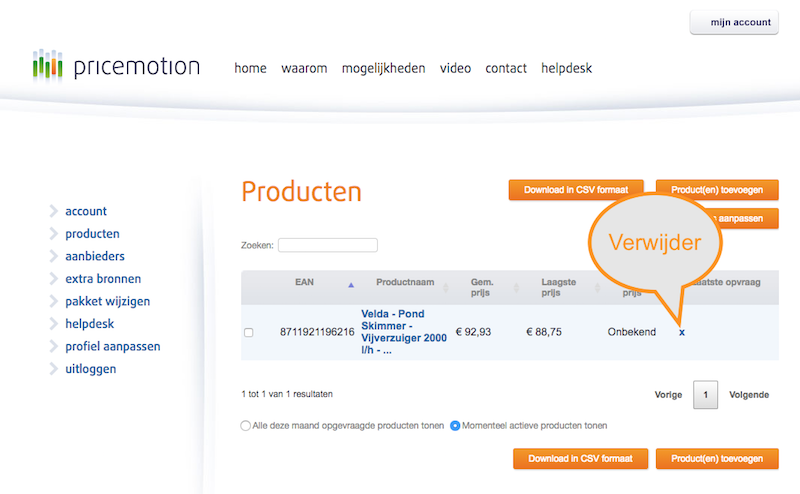Click uitloggen in the sidebar

91,369
